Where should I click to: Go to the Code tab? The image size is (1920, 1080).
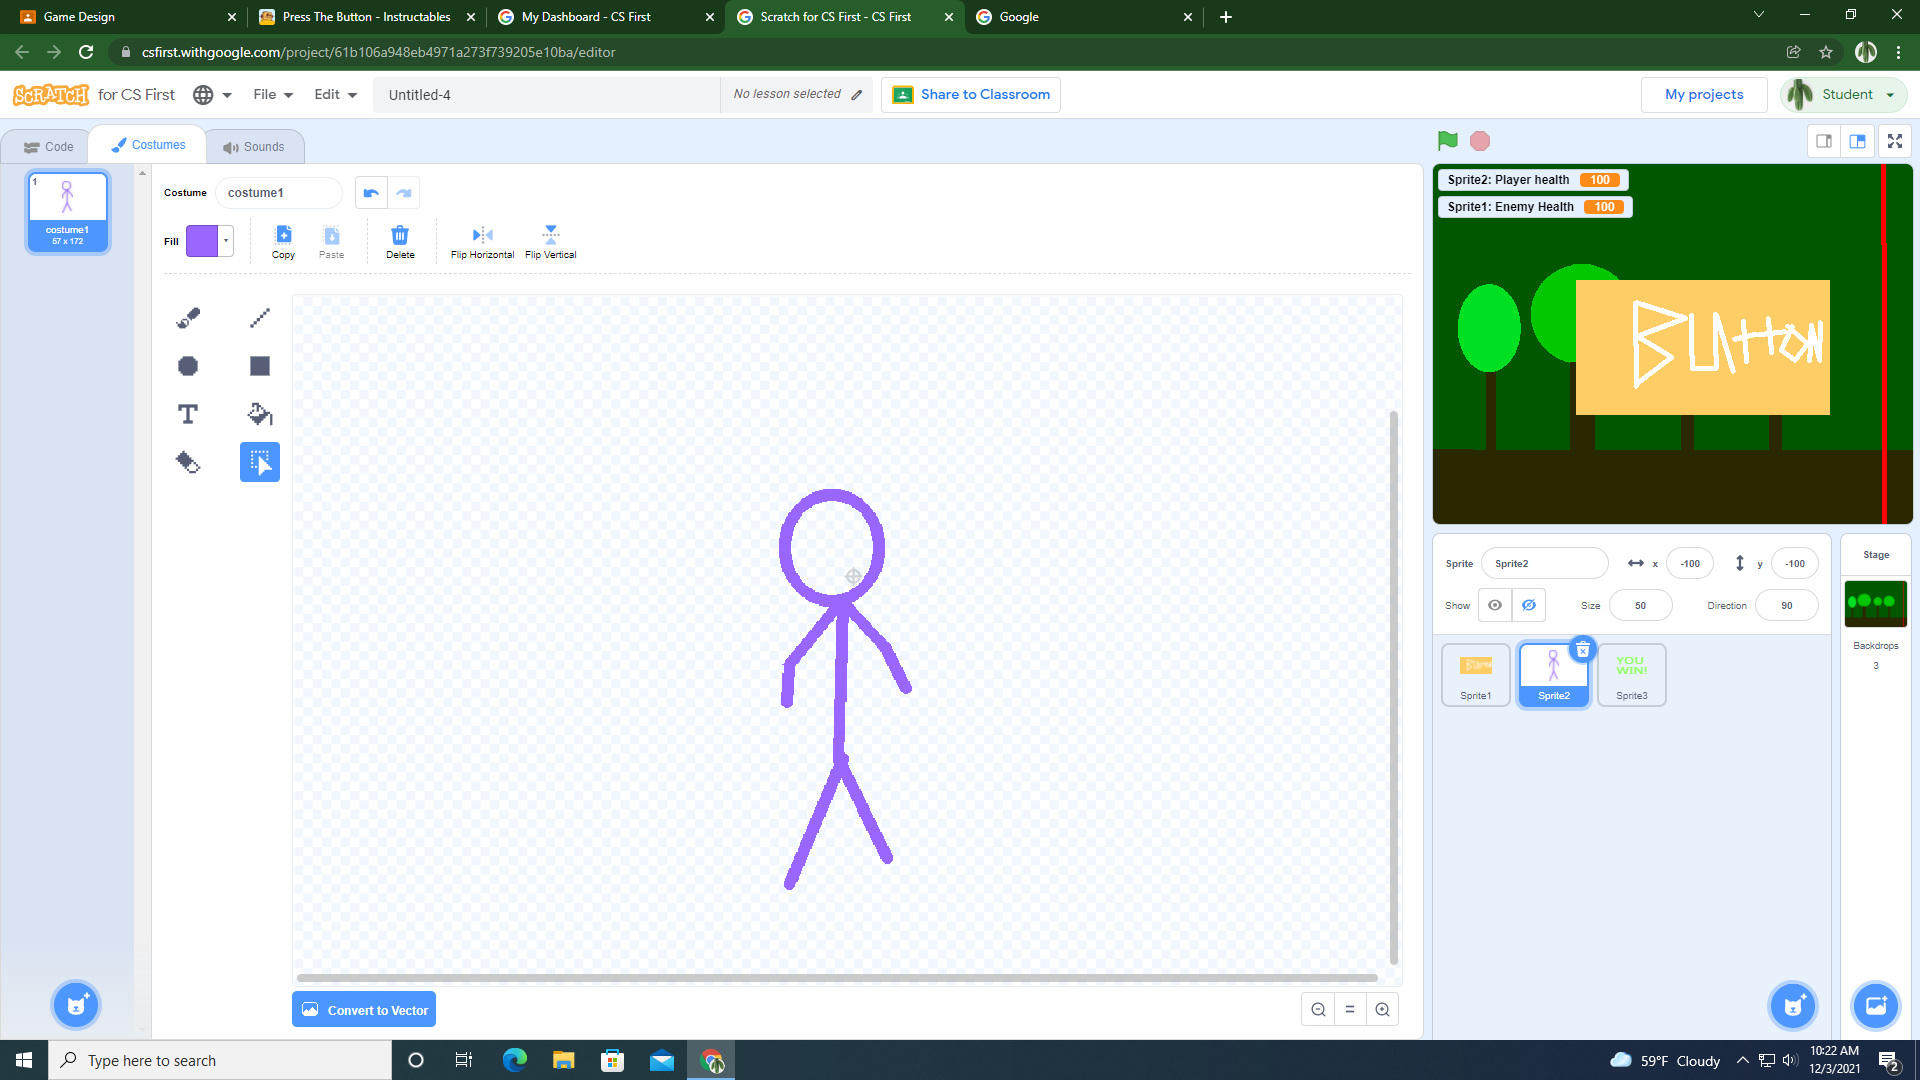(x=49, y=146)
